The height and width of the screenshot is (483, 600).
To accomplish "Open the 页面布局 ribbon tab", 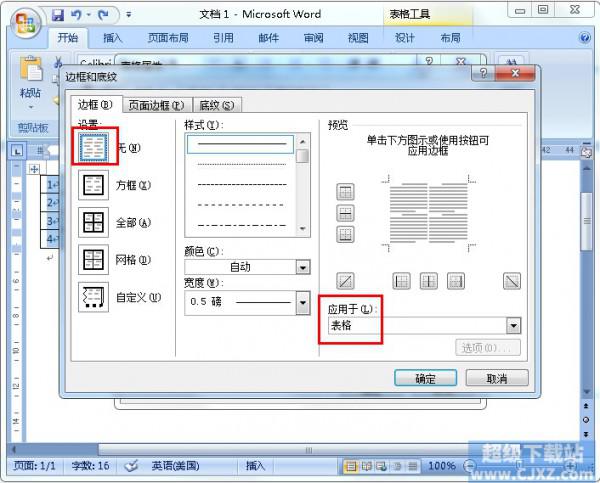I will click(x=168, y=38).
